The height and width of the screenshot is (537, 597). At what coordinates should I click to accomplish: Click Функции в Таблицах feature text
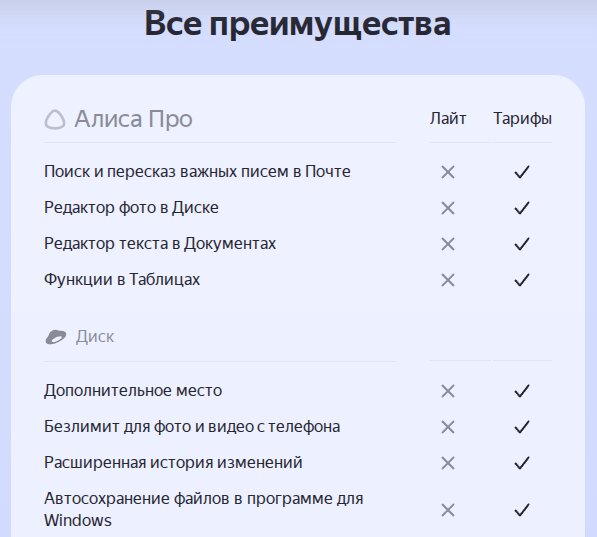(122, 280)
